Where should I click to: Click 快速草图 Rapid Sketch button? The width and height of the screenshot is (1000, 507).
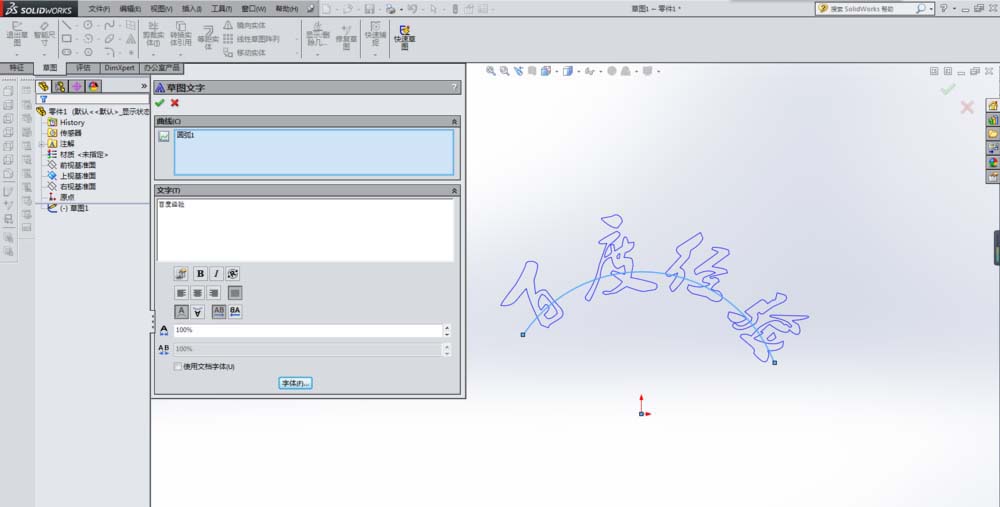[x=405, y=37]
